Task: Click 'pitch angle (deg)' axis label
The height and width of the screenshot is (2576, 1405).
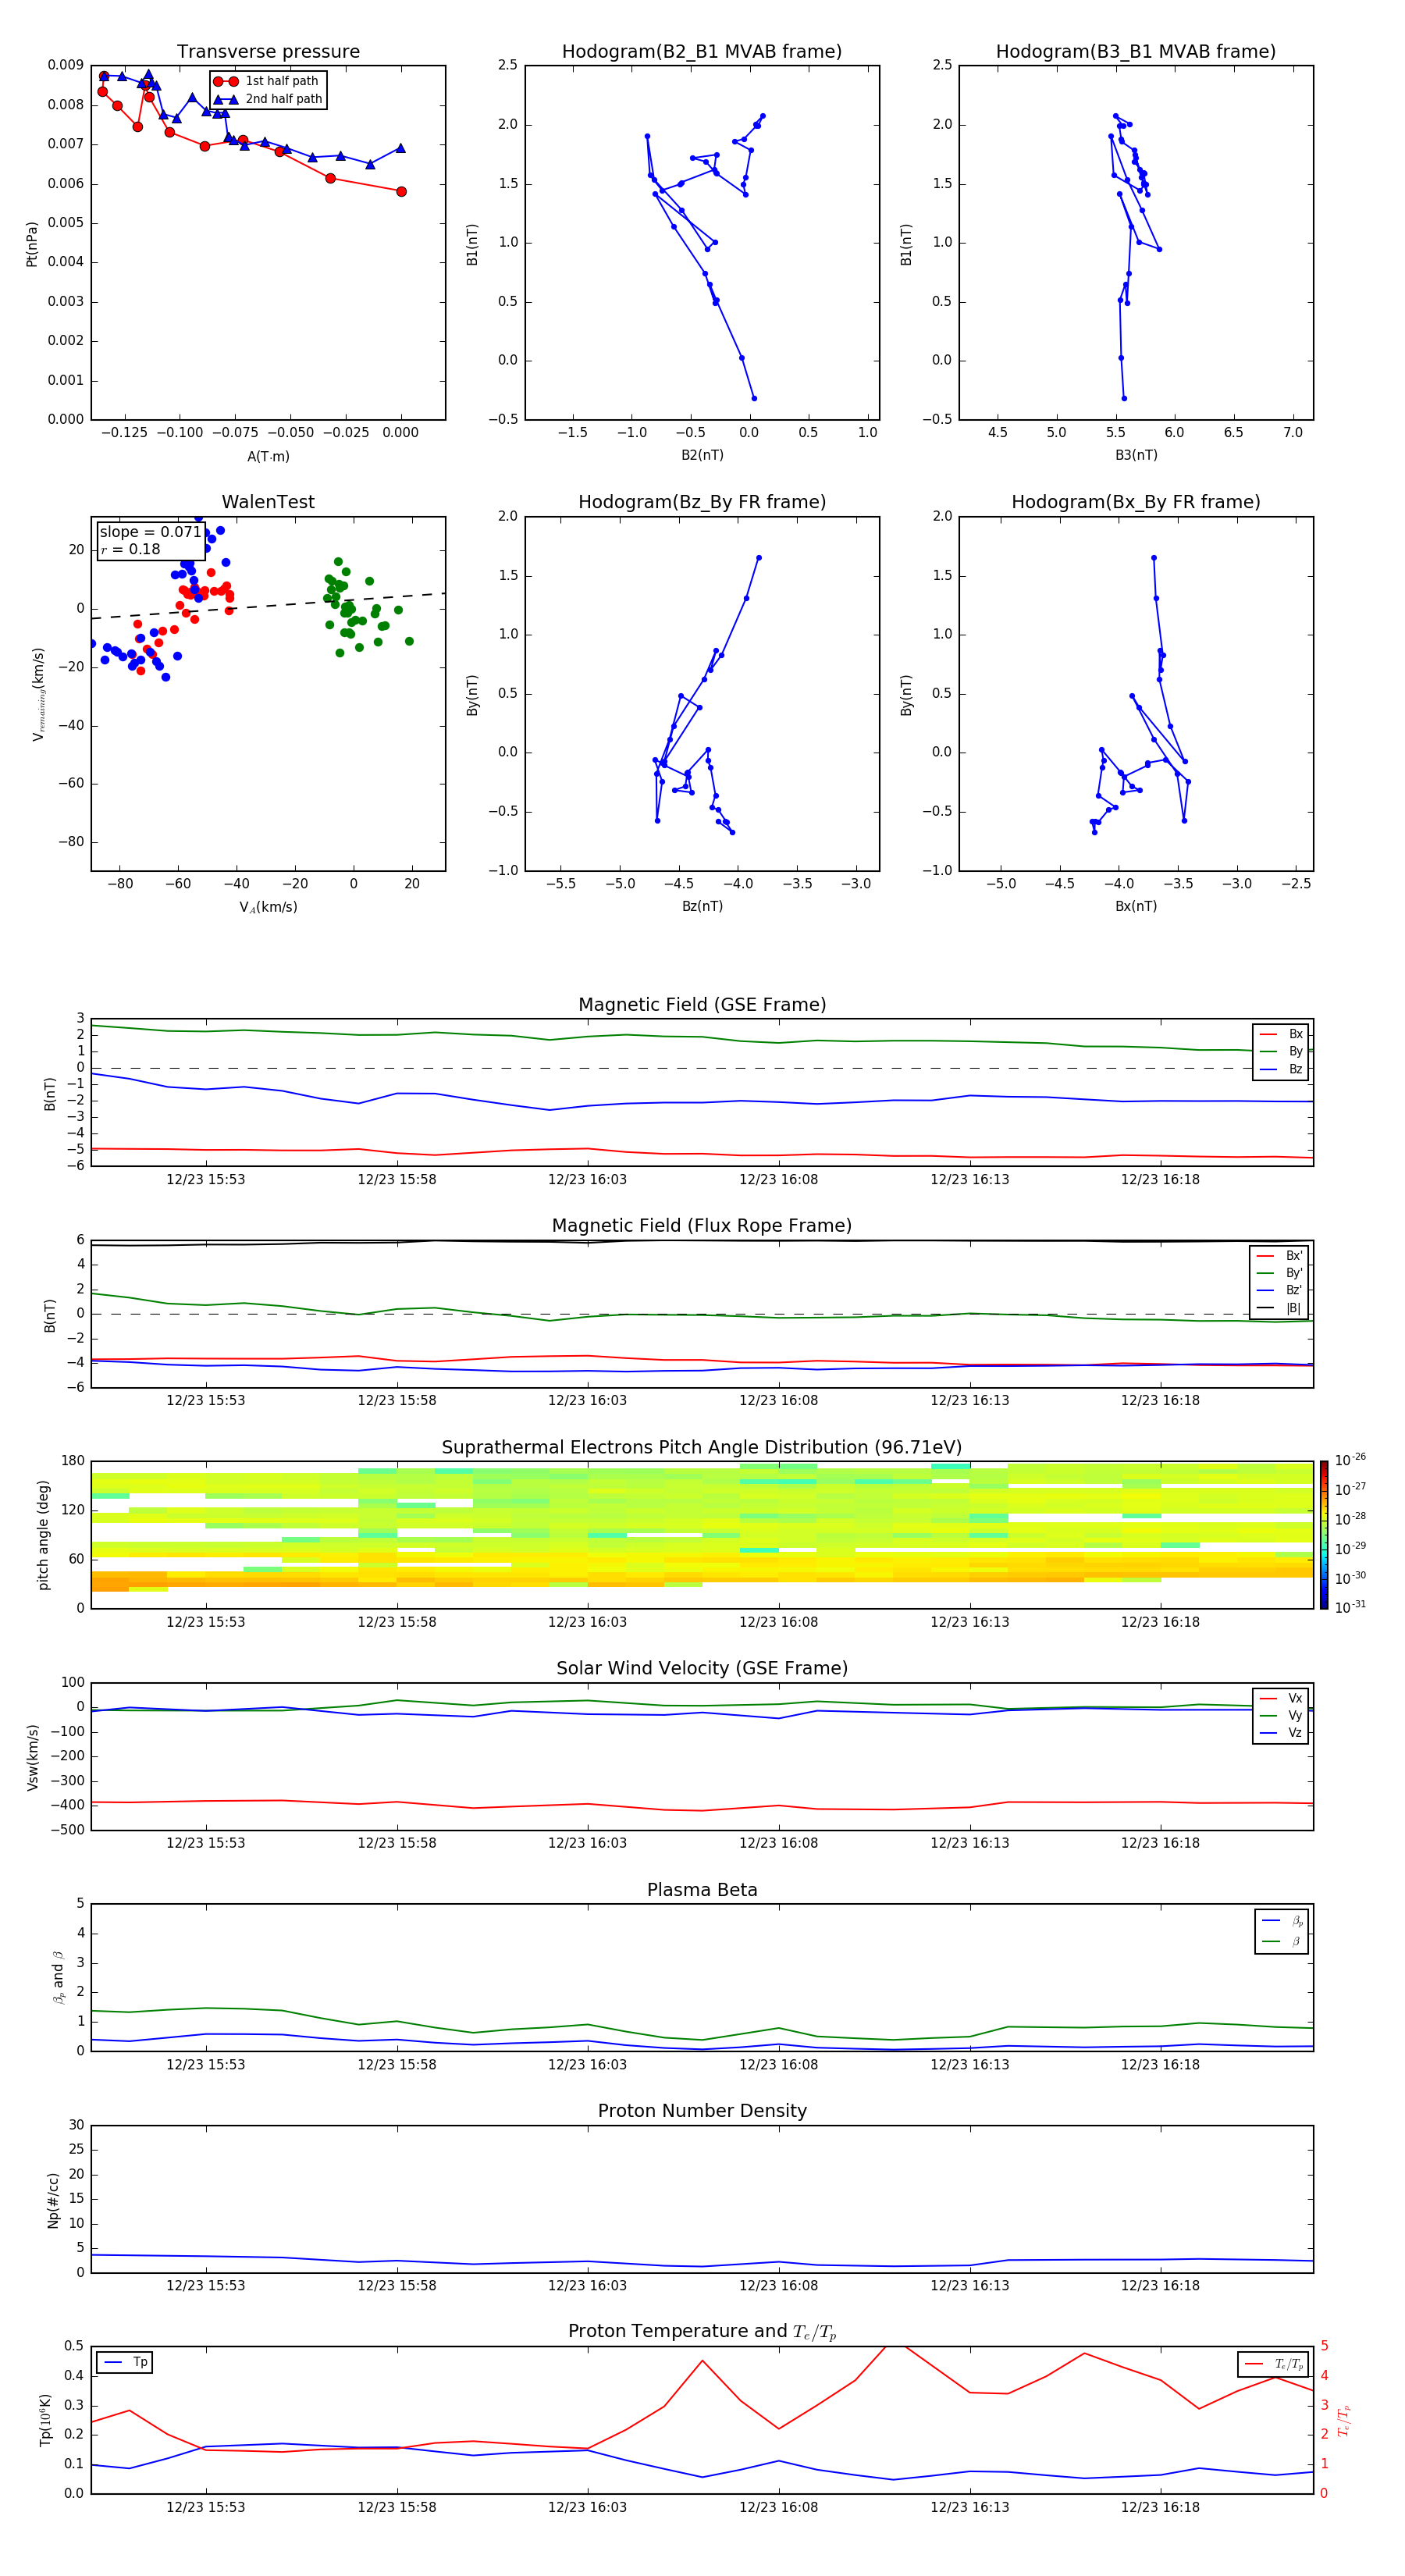Action: 43,1535
